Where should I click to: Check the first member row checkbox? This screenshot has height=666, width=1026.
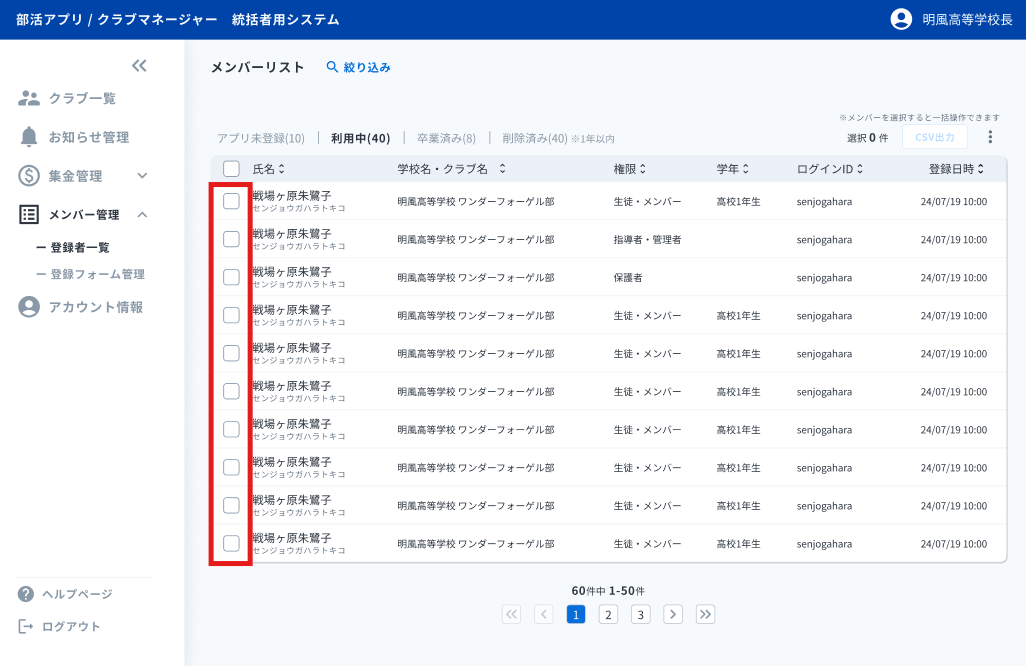coord(231,201)
